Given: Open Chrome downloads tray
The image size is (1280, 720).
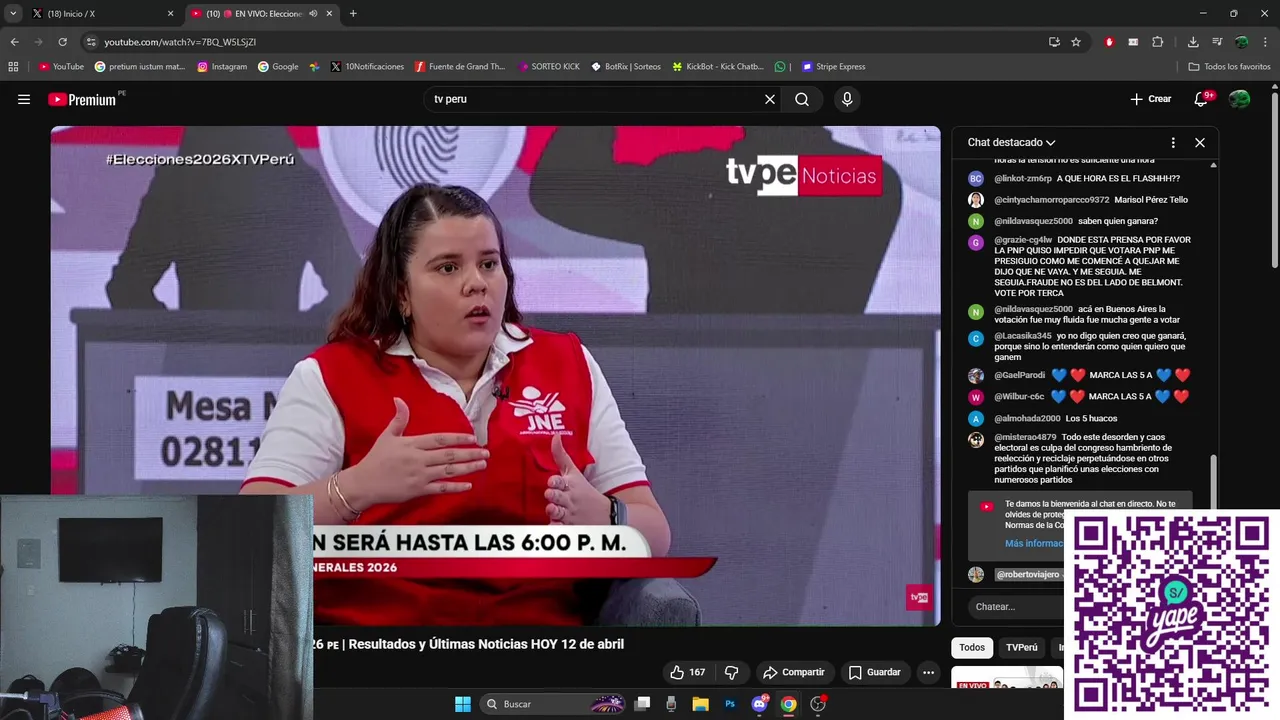Looking at the screenshot, I should 1193,42.
